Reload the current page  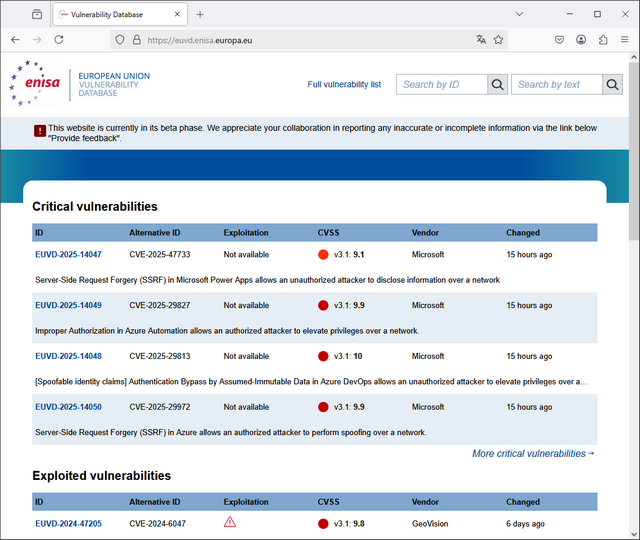pyautogui.click(x=59, y=40)
